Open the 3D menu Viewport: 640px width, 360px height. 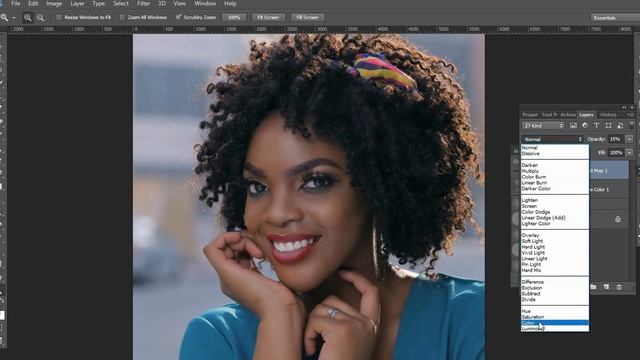[162, 4]
